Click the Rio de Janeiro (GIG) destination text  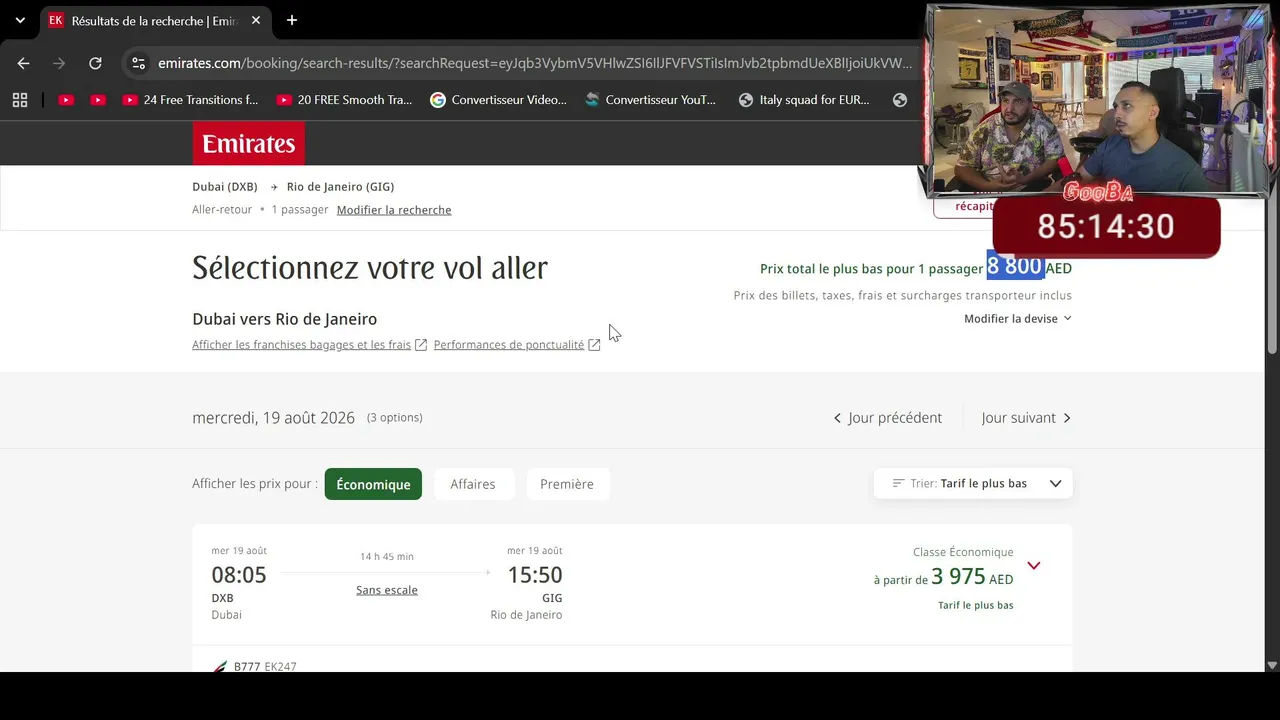coord(341,187)
